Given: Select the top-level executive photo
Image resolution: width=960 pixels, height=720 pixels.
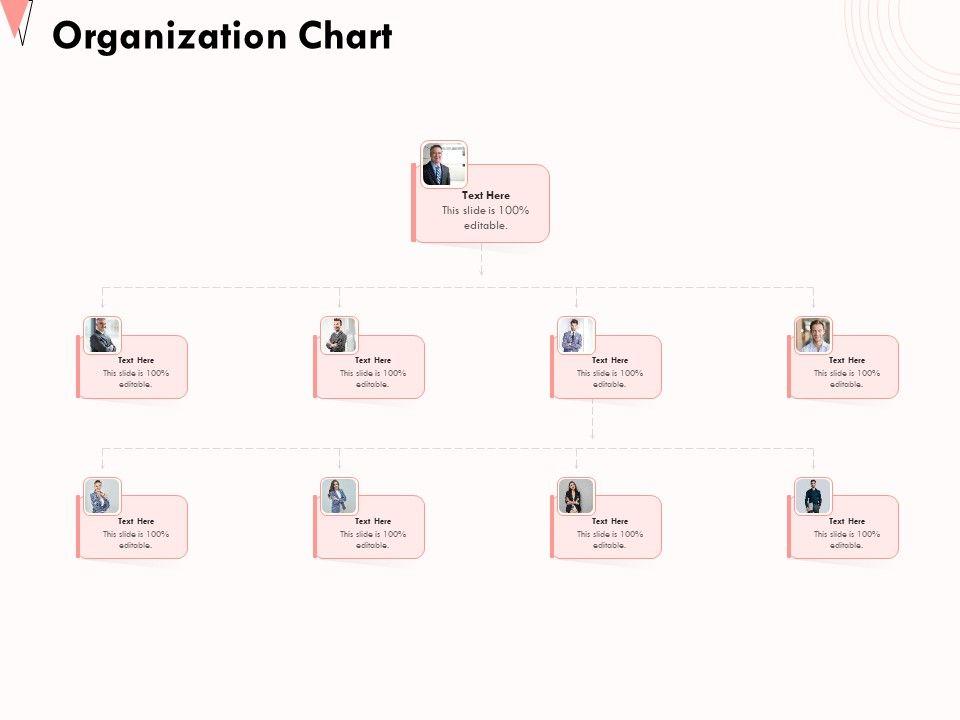Looking at the screenshot, I should click(x=443, y=164).
